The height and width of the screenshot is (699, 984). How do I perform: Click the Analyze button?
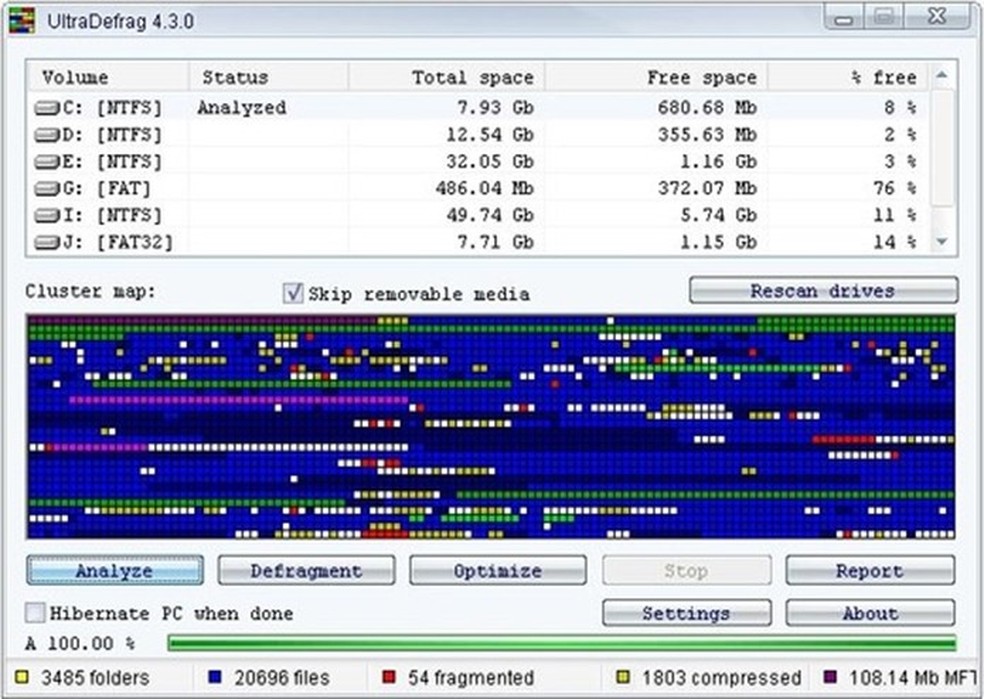click(x=115, y=570)
